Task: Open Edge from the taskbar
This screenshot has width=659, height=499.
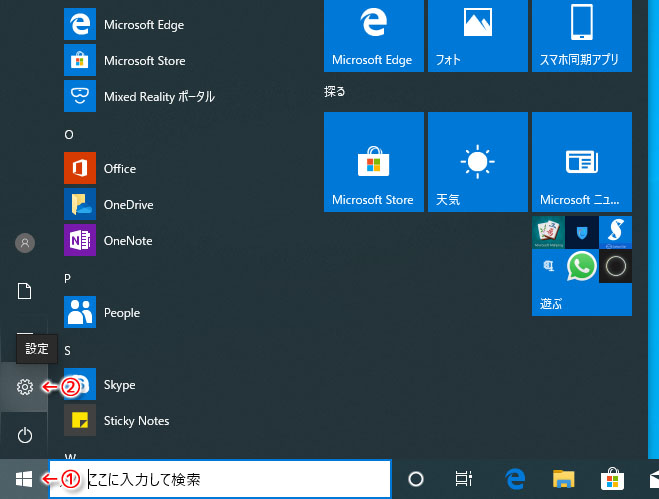Action: click(515, 479)
